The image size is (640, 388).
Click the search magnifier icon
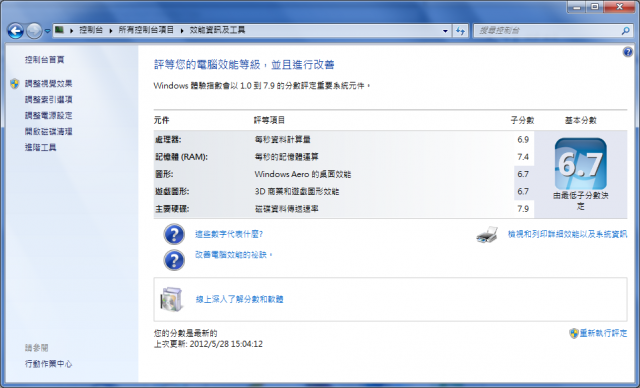tap(625, 31)
